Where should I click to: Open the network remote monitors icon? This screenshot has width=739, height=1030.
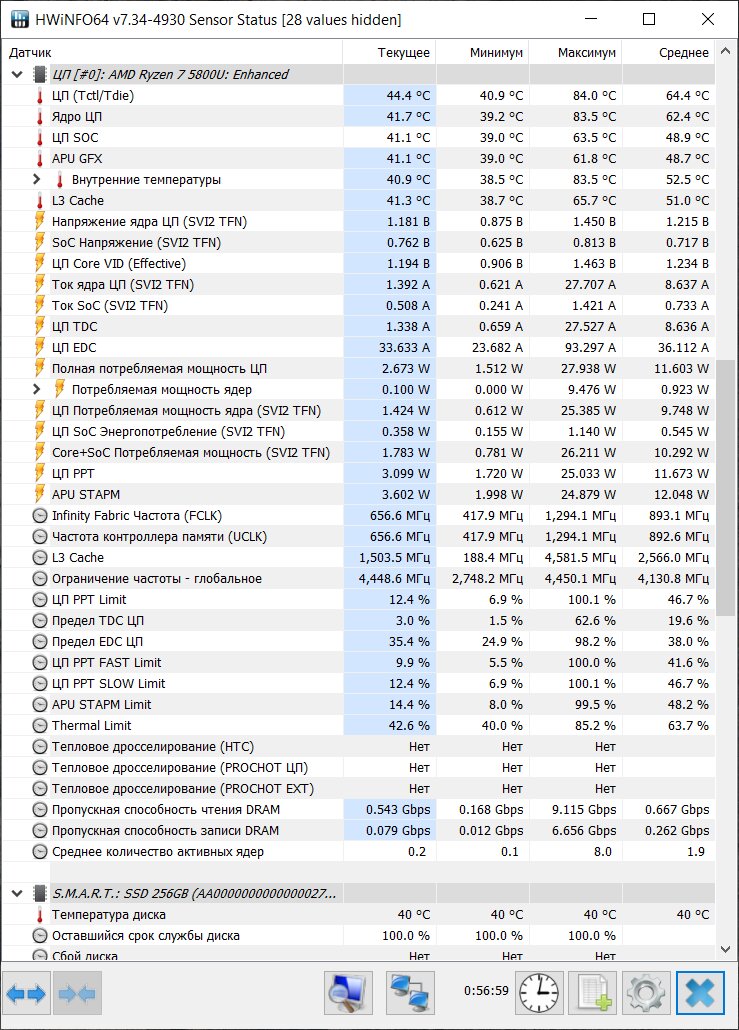(410, 993)
